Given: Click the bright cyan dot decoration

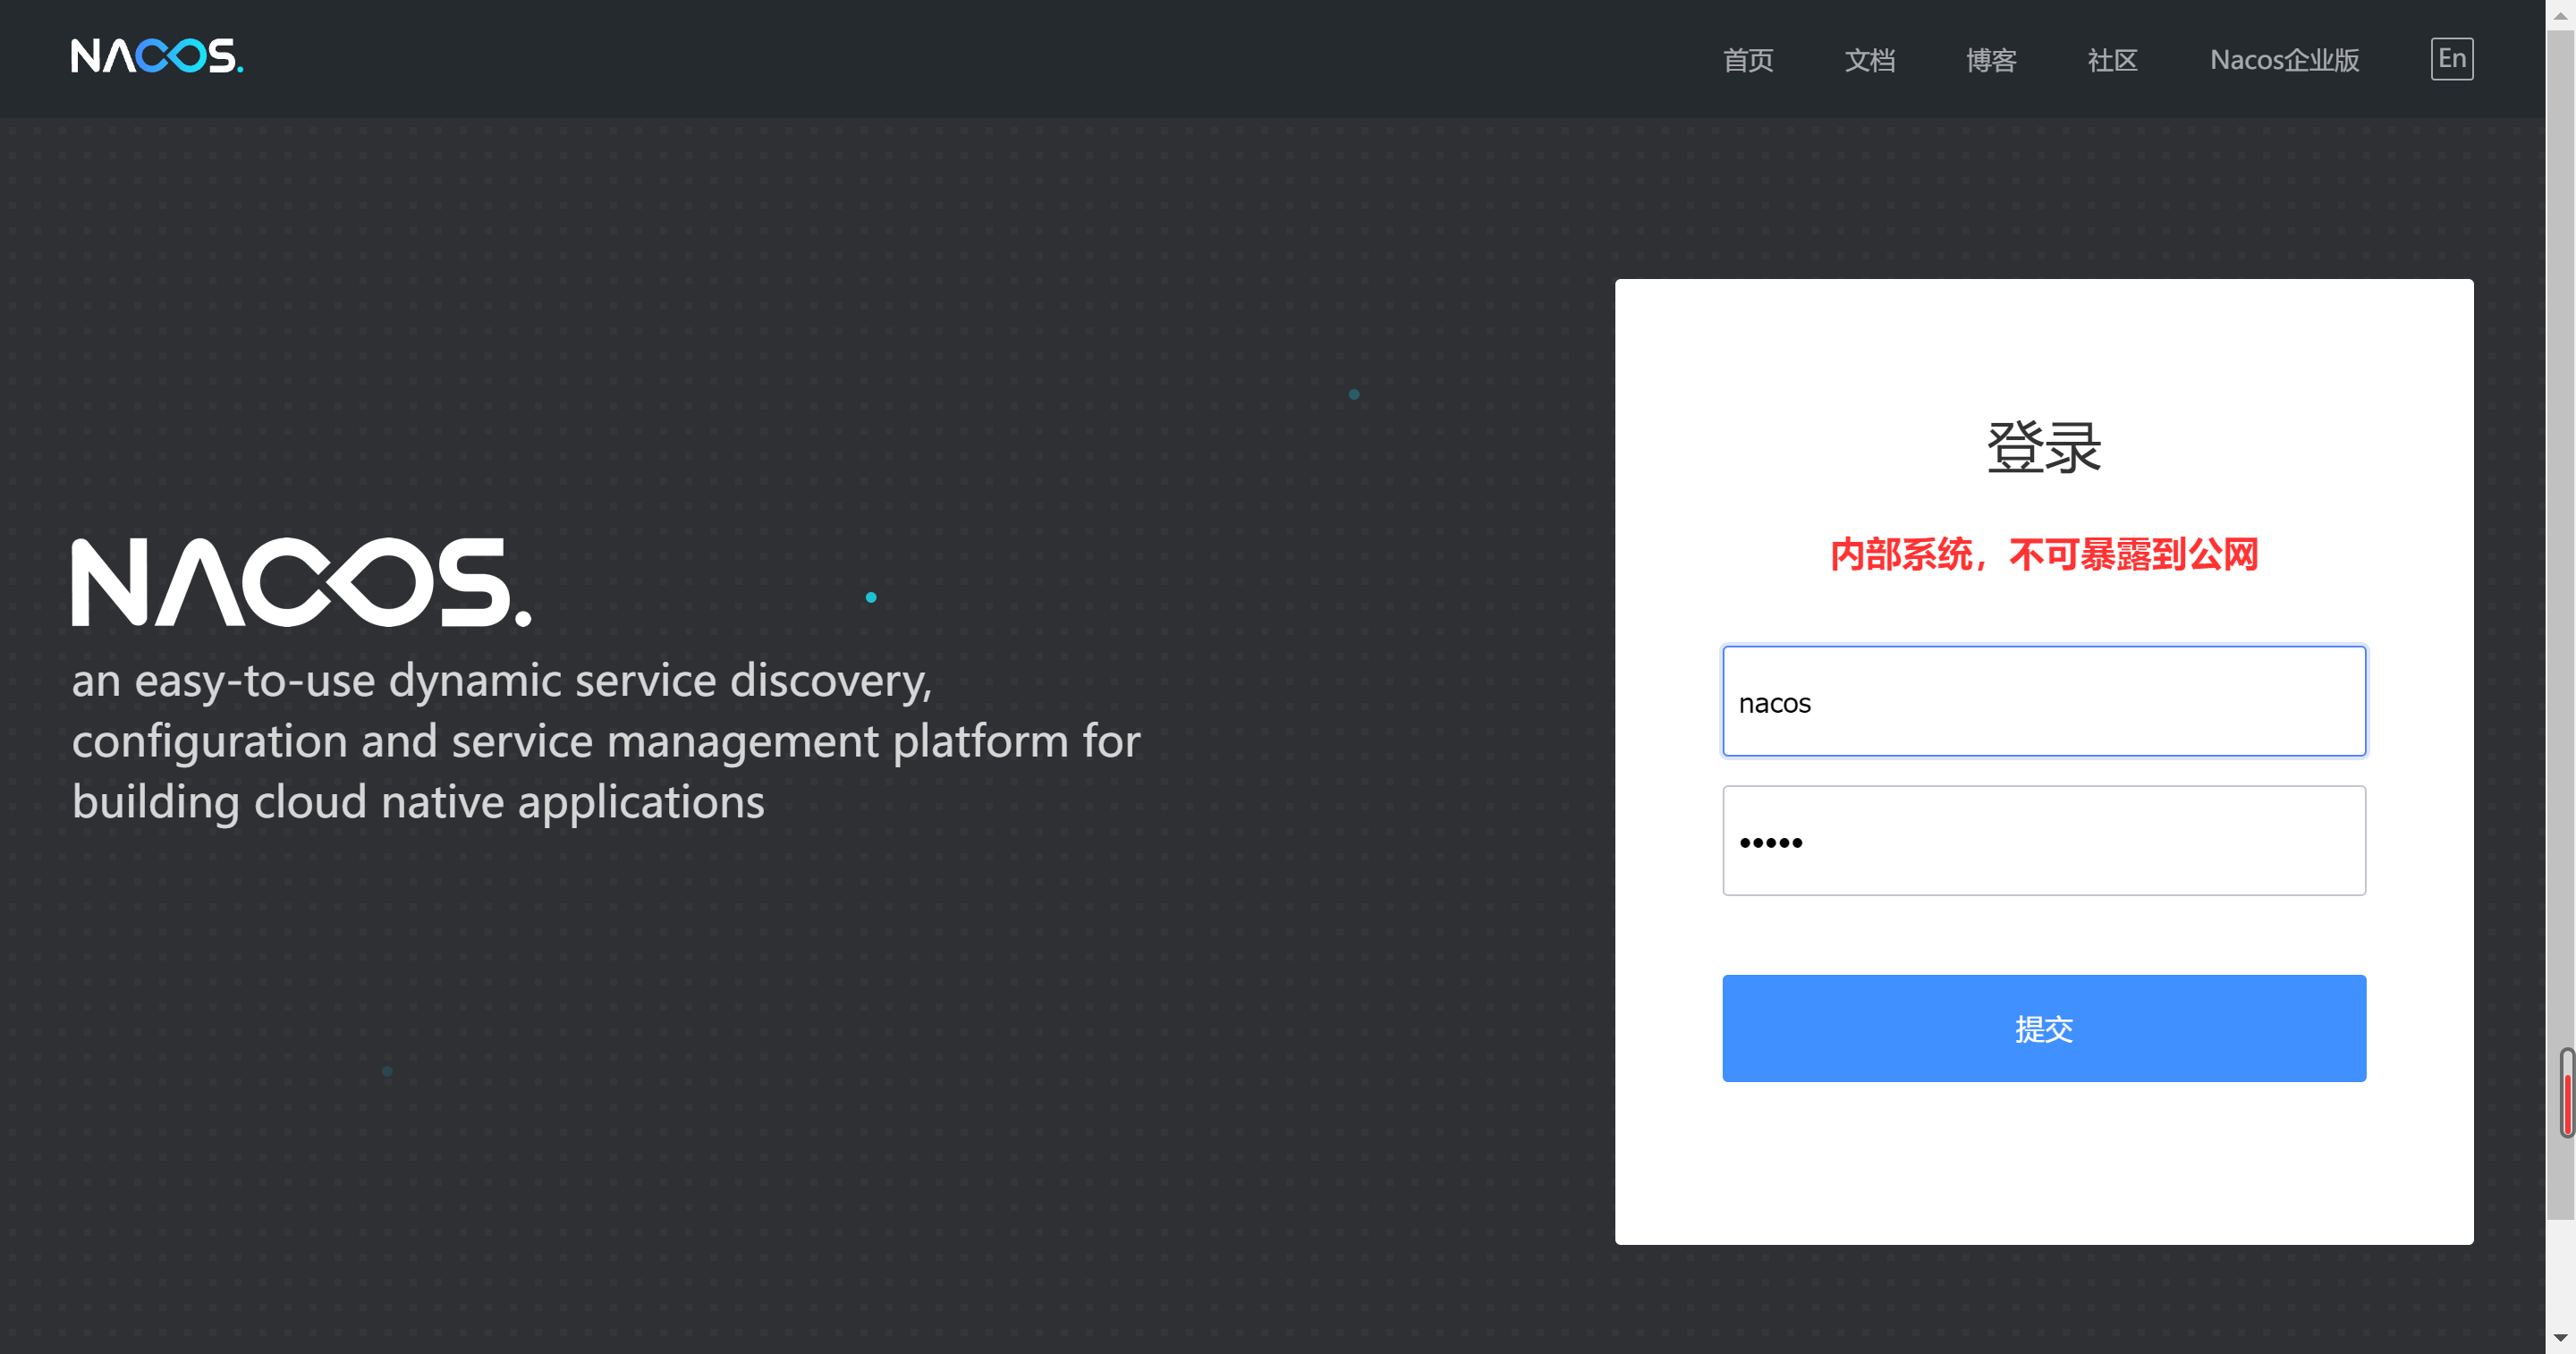Looking at the screenshot, I should click(x=871, y=597).
